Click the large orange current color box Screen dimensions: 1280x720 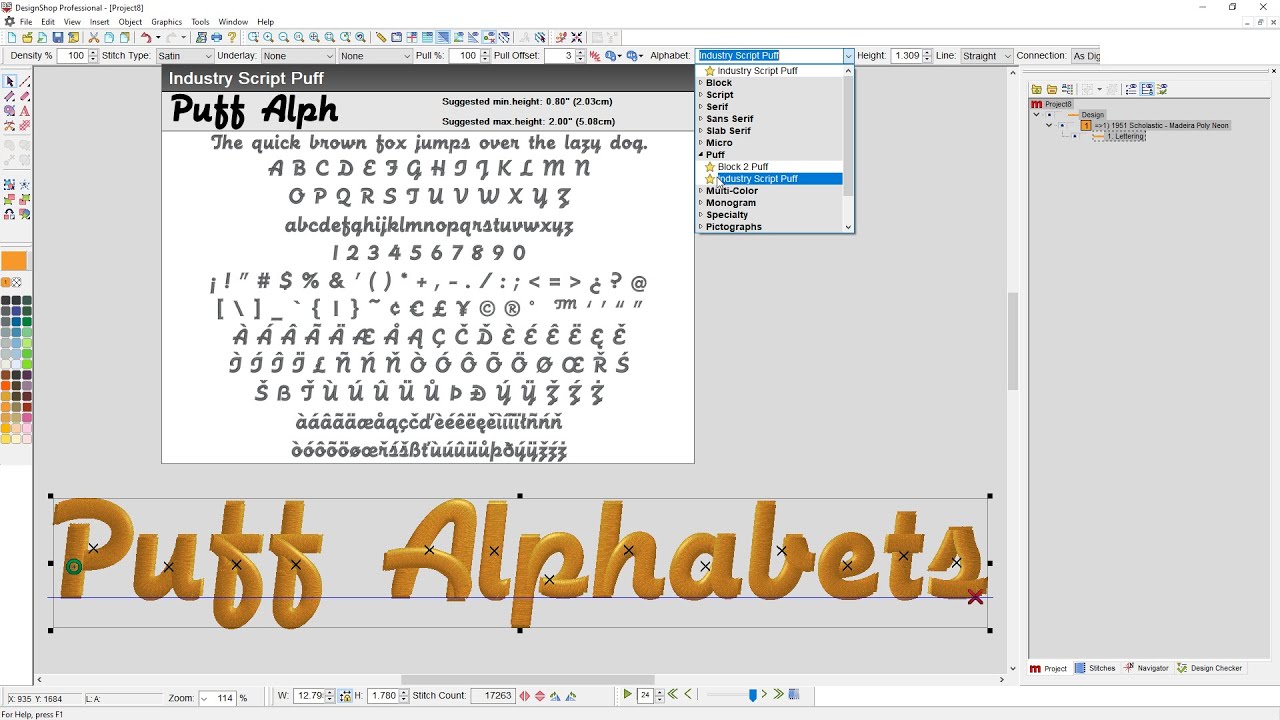tap(14, 261)
